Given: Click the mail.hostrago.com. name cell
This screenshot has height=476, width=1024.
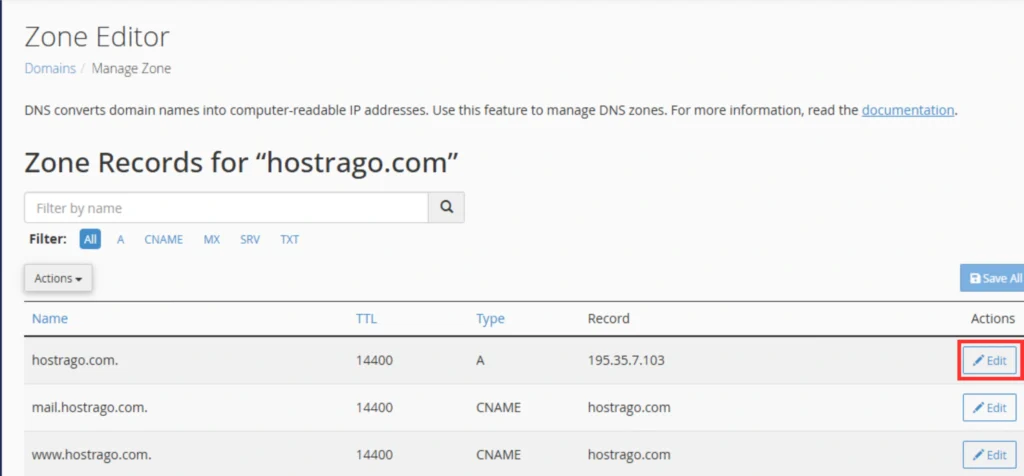Looking at the screenshot, I should 89,407.
